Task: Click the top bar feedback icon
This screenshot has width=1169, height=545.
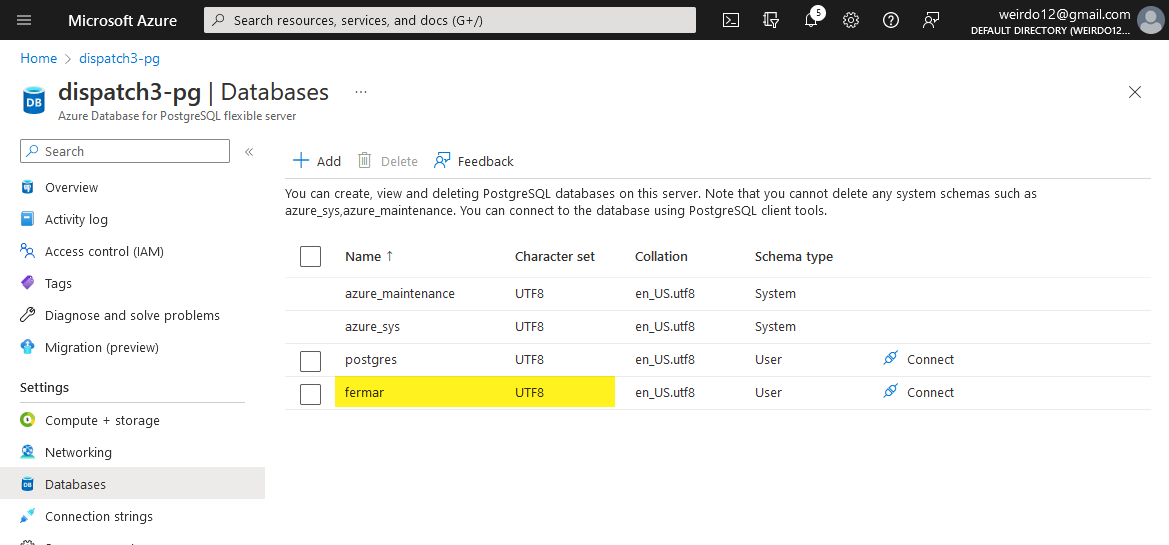Action: [x=931, y=20]
